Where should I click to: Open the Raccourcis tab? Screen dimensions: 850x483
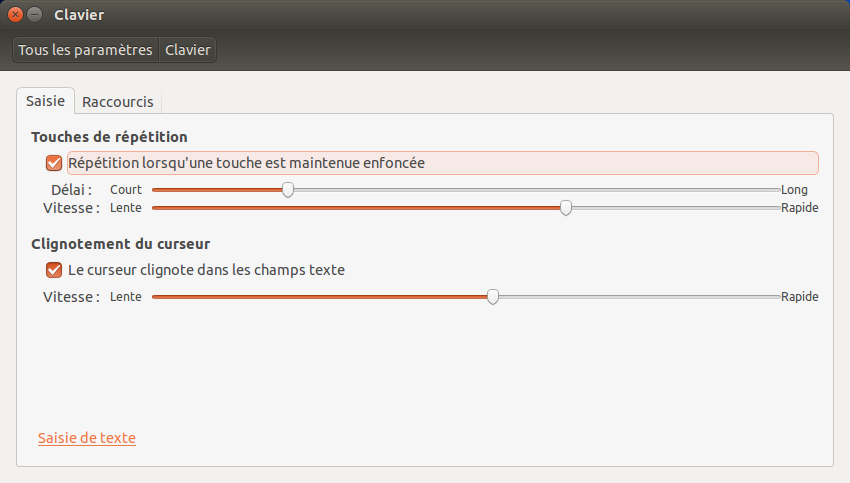point(118,102)
